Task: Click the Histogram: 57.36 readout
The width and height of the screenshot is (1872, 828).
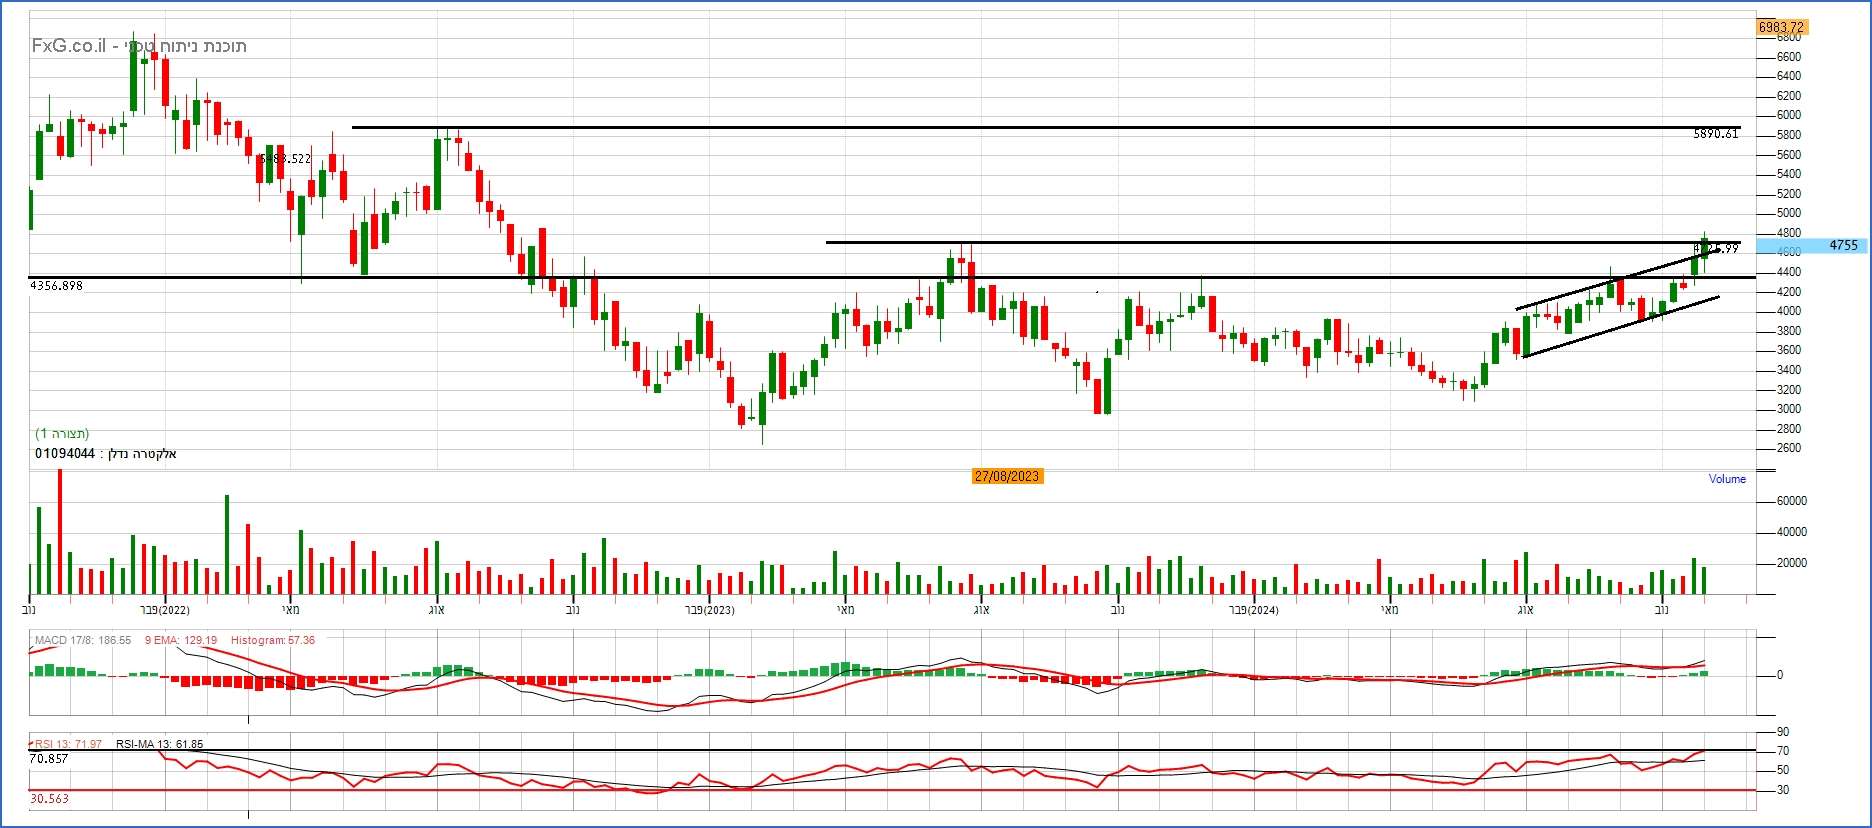Action: click(x=273, y=640)
